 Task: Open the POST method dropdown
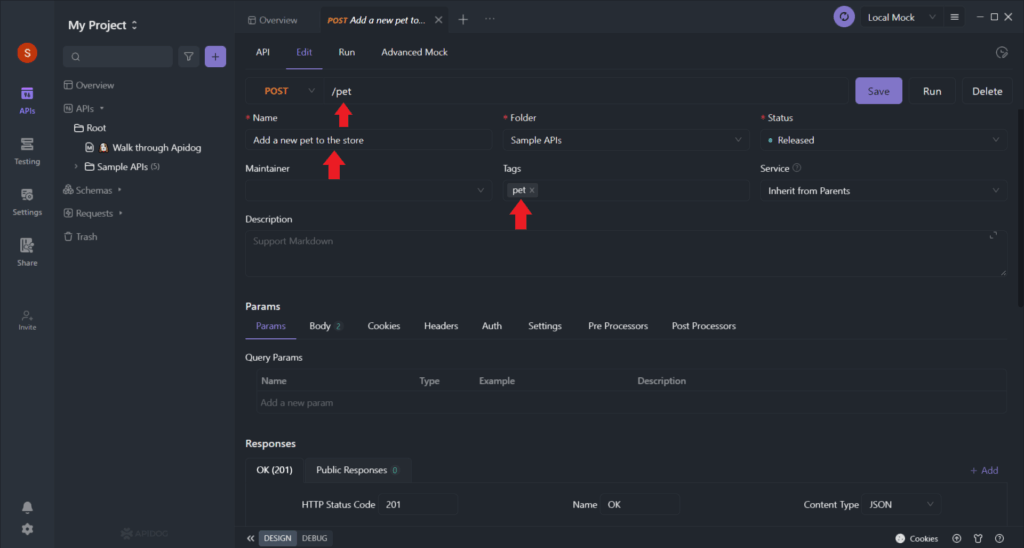(283, 91)
